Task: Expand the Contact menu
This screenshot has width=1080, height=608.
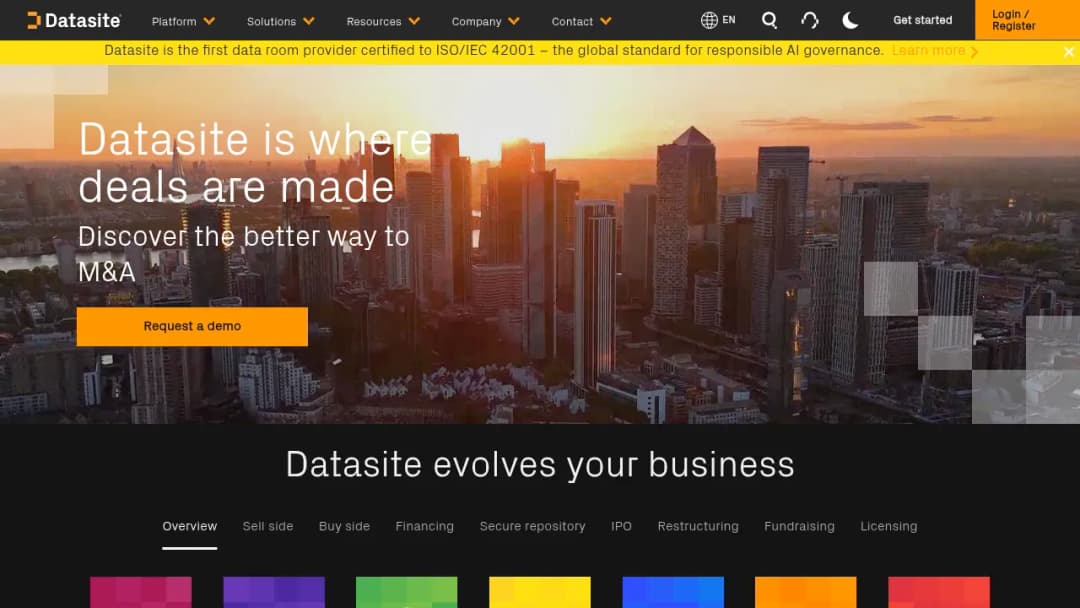Action: click(581, 21)
